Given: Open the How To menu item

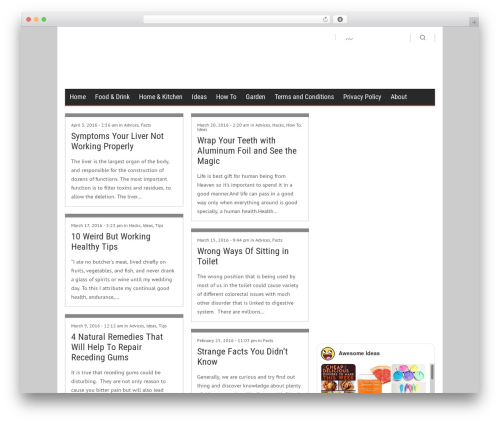Looking at the screenshot, I should point(226,97).
